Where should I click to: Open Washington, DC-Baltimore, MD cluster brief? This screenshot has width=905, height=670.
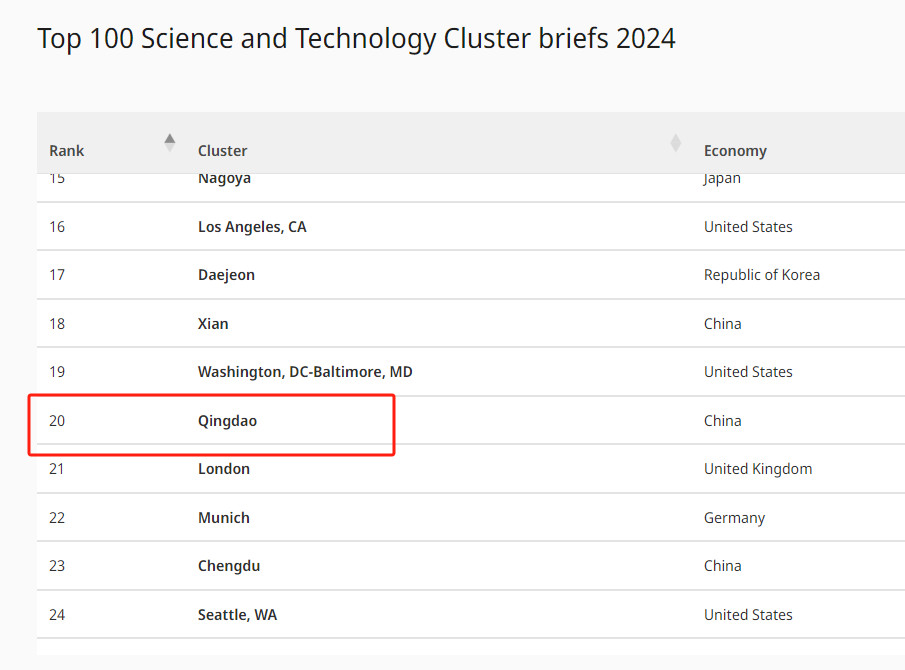(305, 372)
